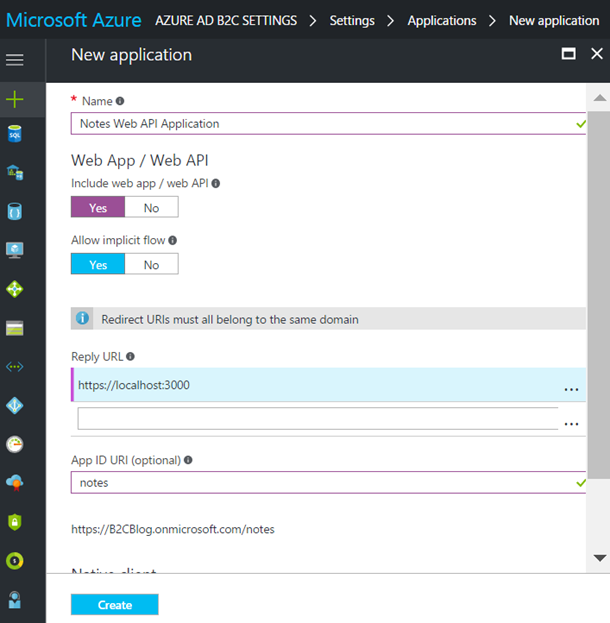Viewport: 610px width, 623px height.
Task: Open Help and support person icon
Action: [x=15, y=600]
